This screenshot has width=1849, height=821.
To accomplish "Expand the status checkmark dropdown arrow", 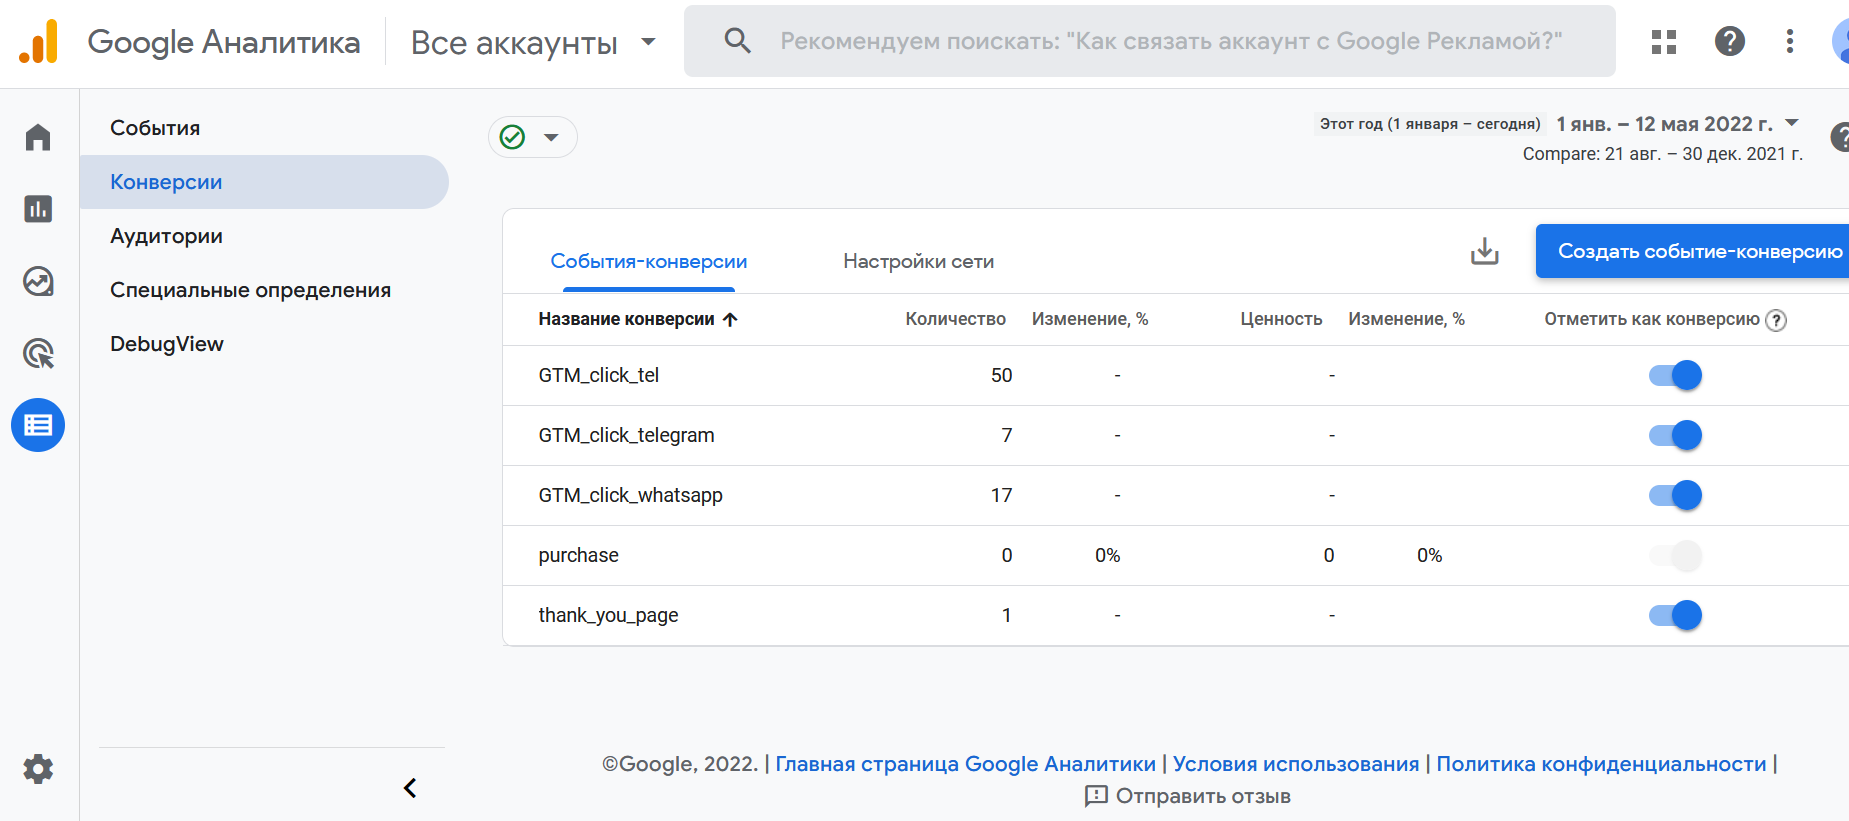I will point(551,137).
